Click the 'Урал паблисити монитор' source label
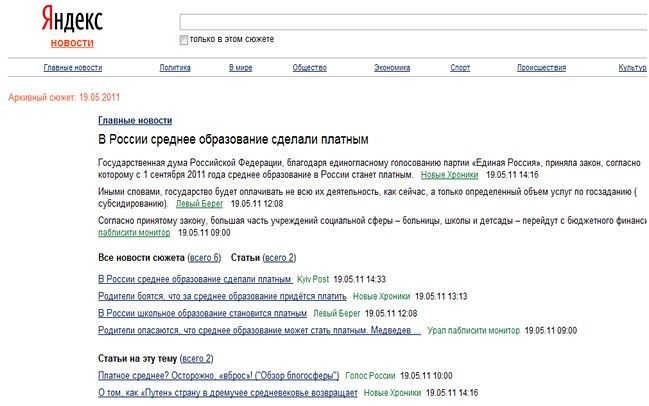649x406 pixels. tap(474, 330)
